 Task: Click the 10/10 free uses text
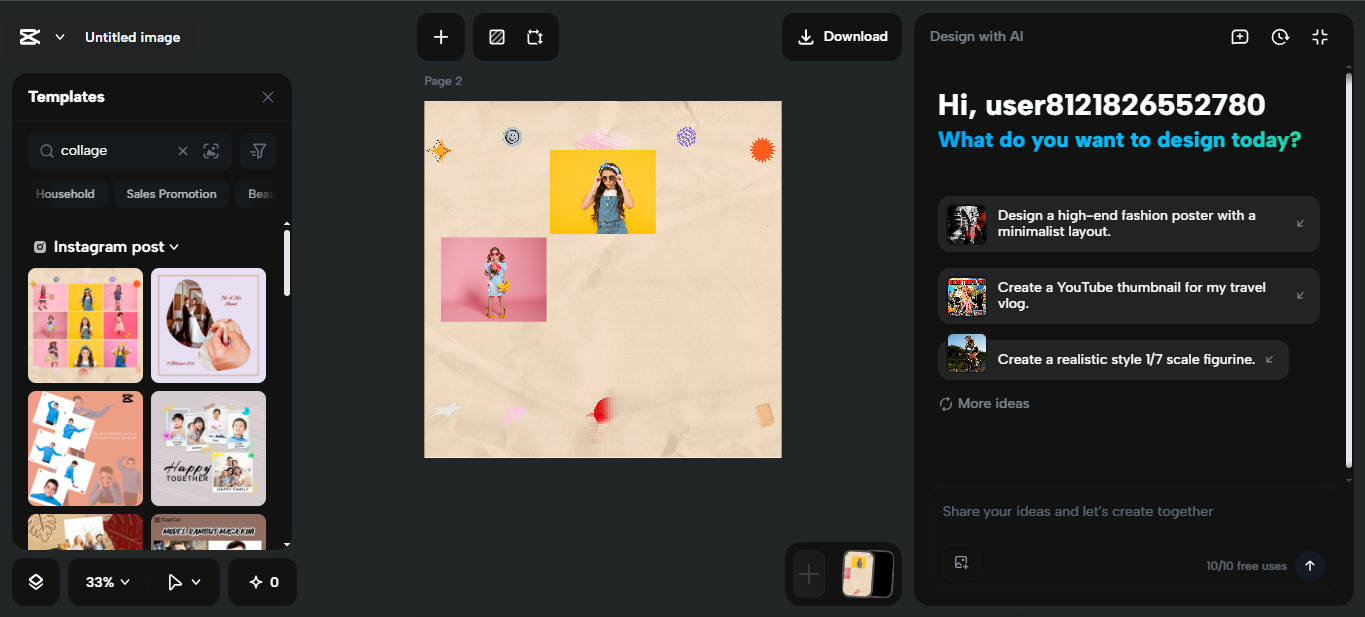pyautogui.click(x=1246, y=566)
